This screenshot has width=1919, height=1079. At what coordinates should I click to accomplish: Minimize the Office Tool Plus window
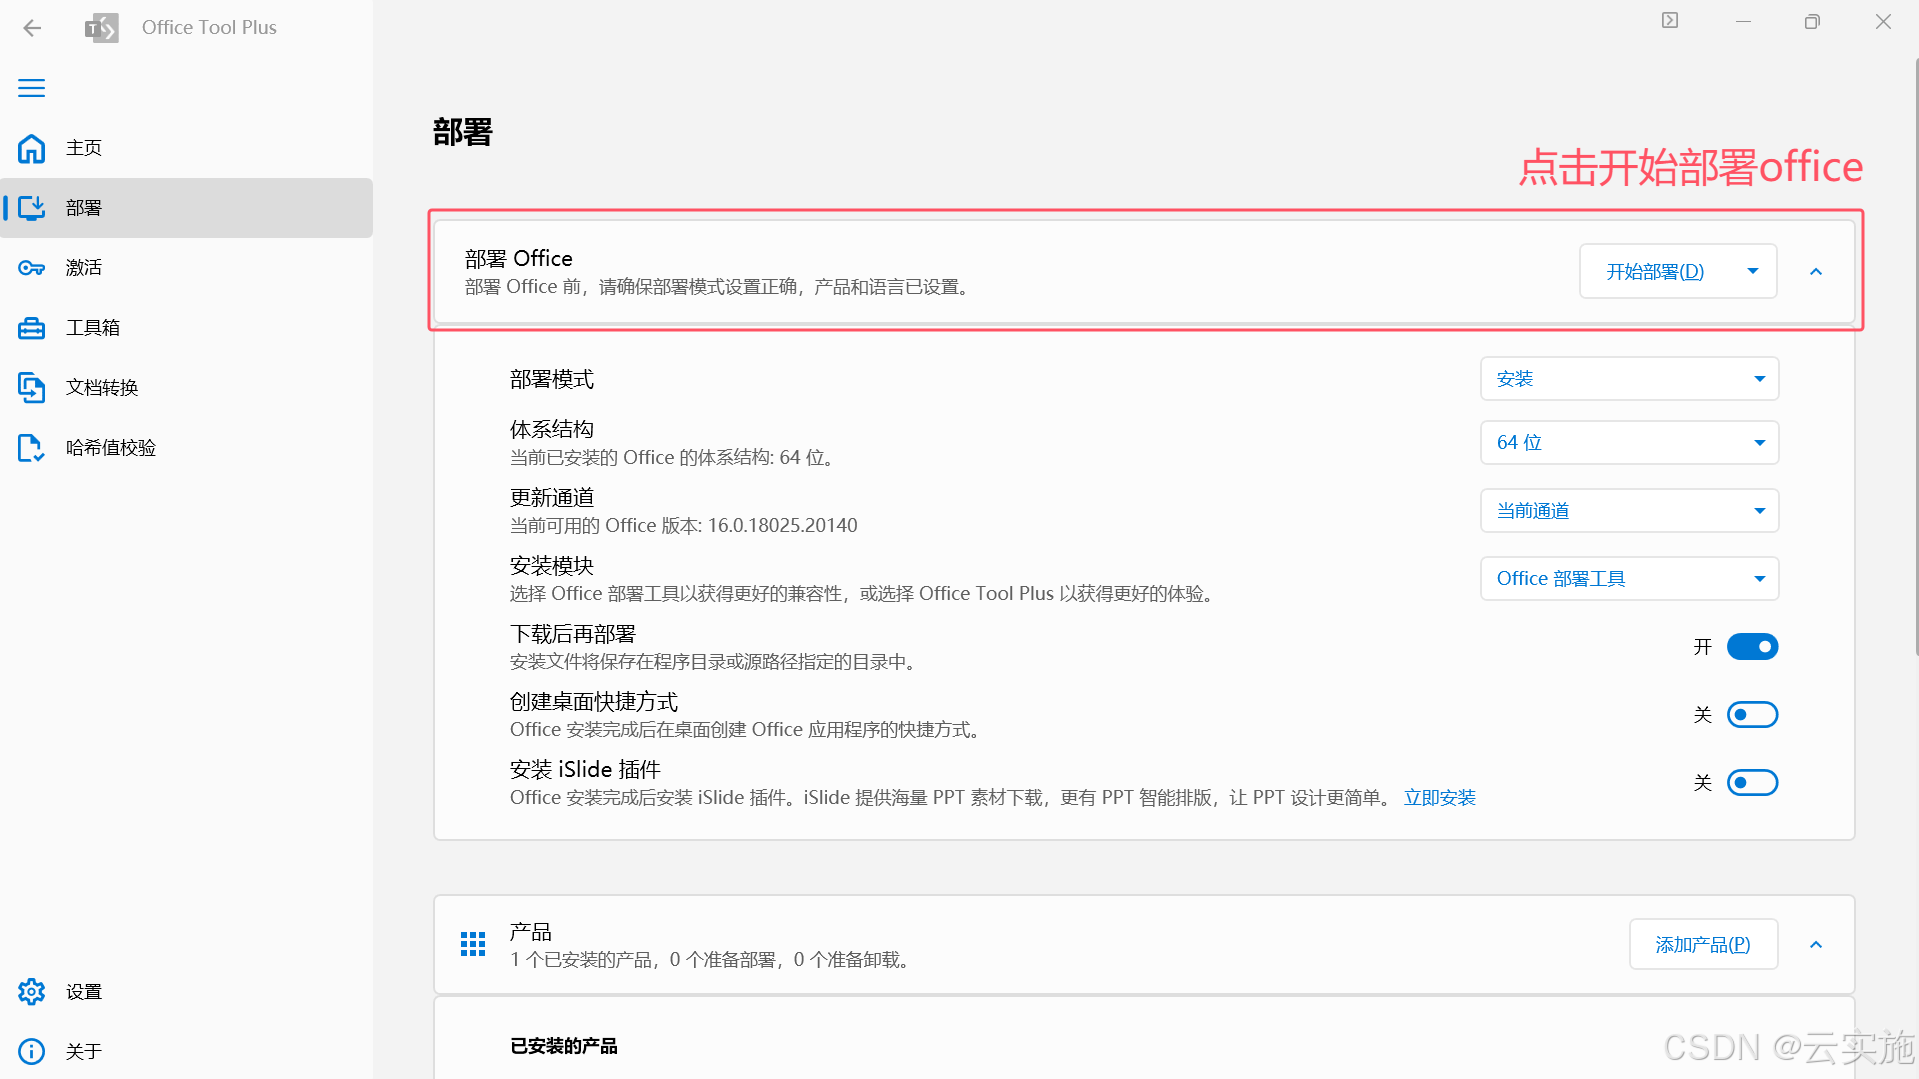[1743, 21]
